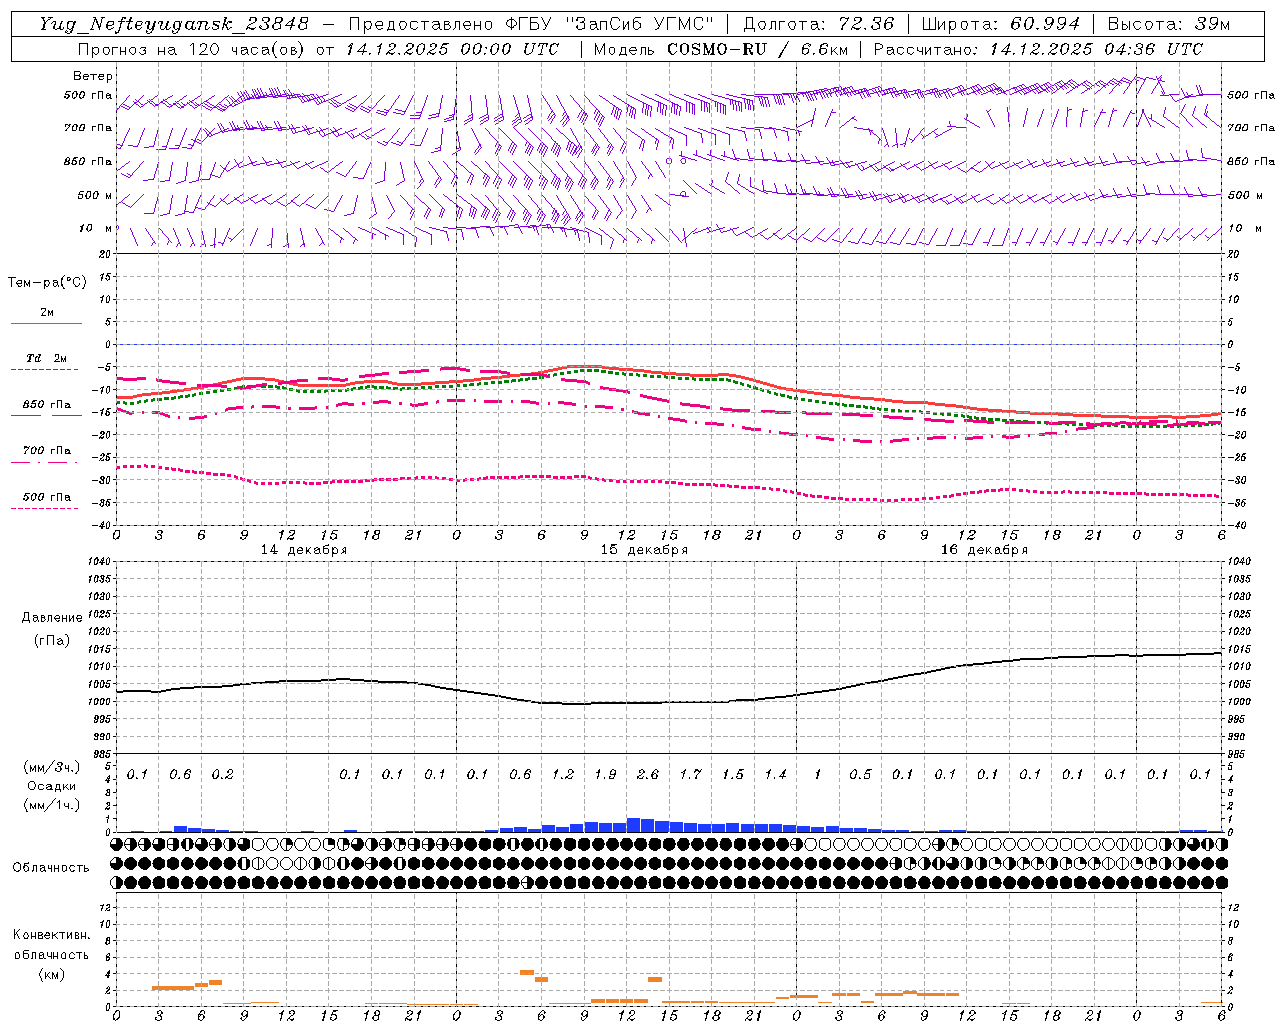
Task: Click the 1.4 precipitation value
Action: pyautogui.click(x=775, y=774)
